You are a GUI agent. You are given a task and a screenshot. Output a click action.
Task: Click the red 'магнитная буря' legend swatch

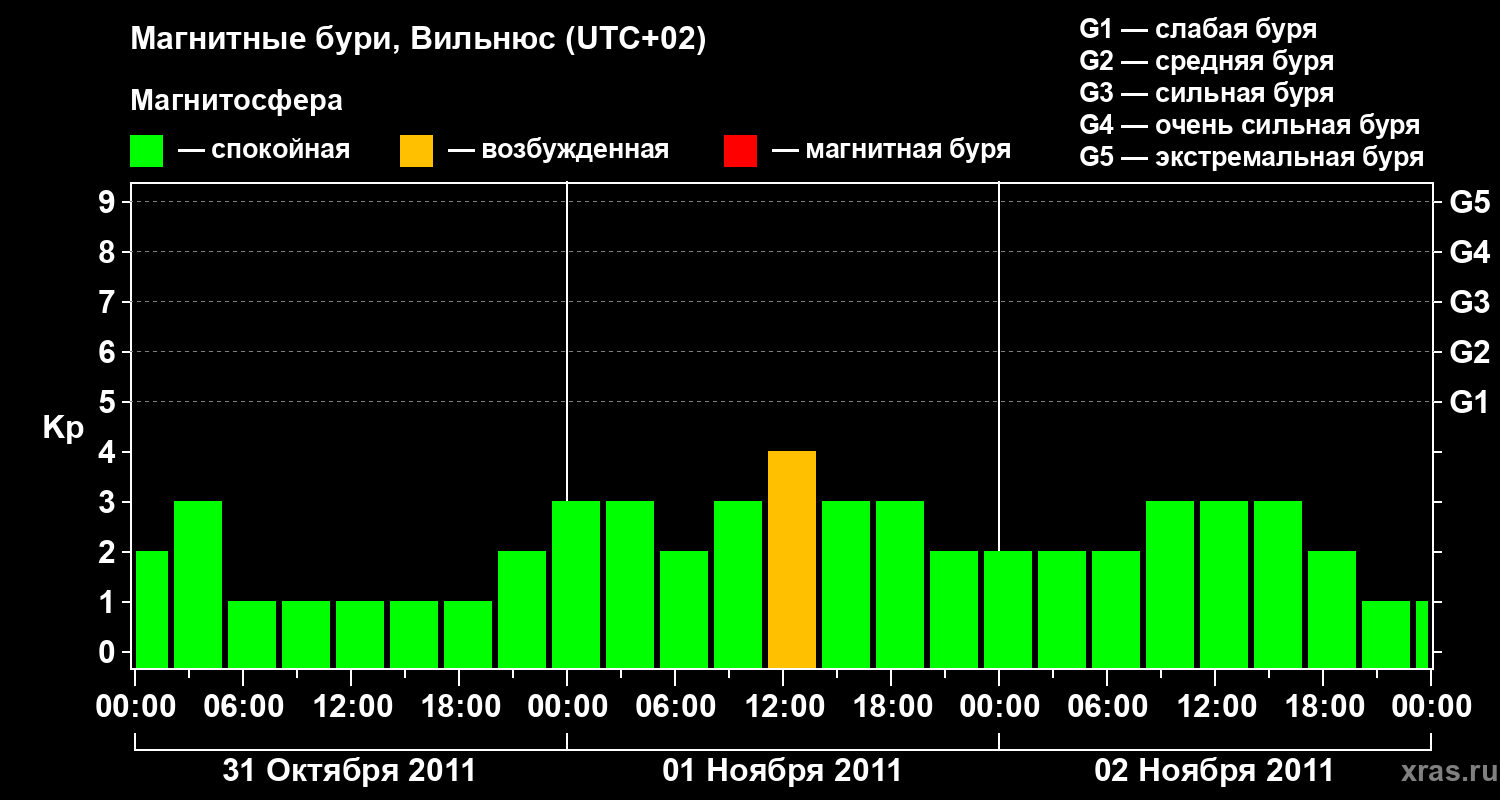(741, 151)
